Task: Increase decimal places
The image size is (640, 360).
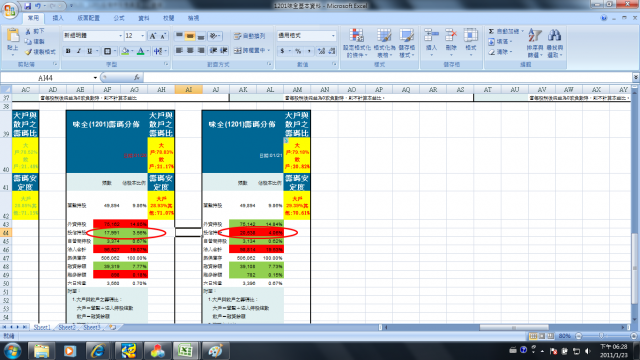Action: 321,51
